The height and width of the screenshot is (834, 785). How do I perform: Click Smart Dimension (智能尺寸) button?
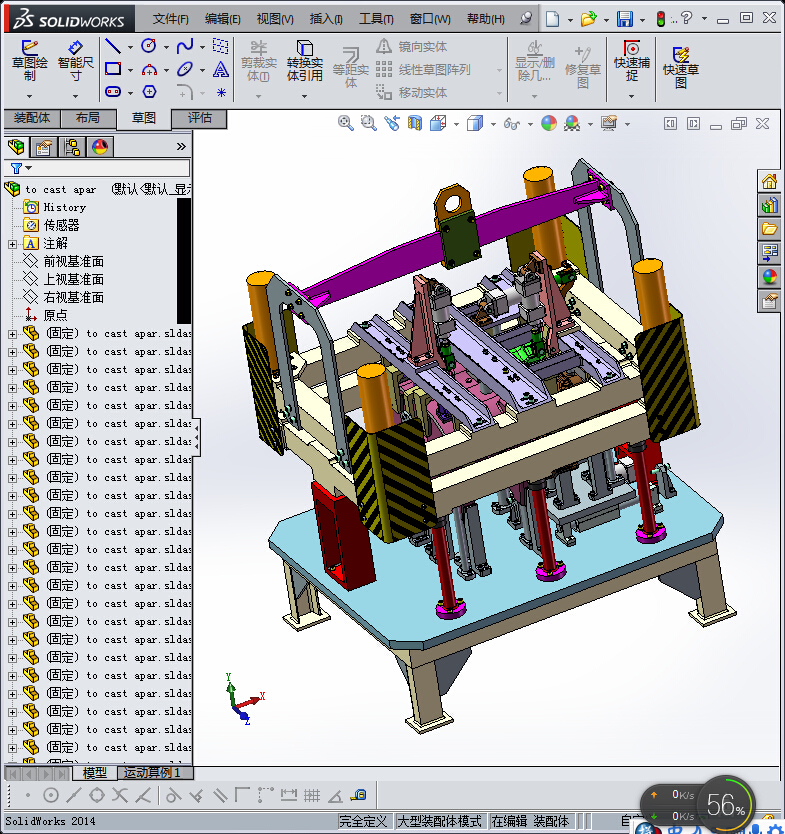[x=76, y=61]
